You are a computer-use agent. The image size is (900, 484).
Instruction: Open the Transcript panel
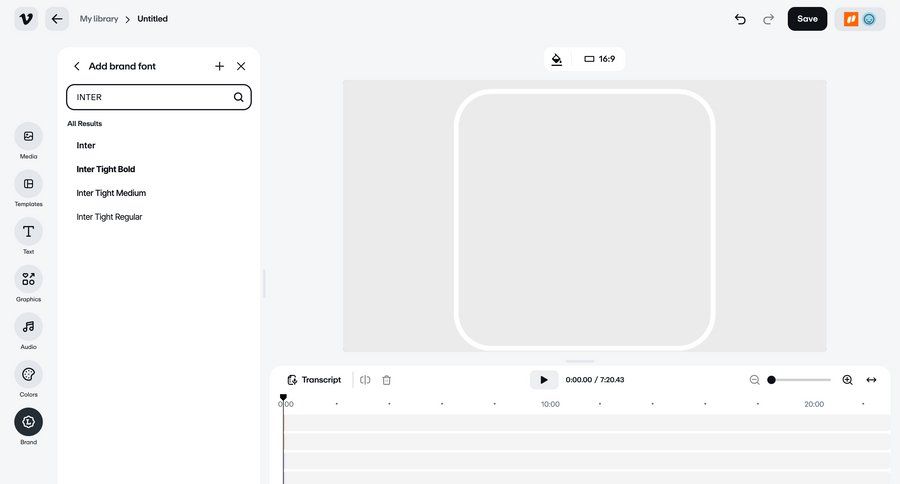pyautogui.click(x=314, y=380)
